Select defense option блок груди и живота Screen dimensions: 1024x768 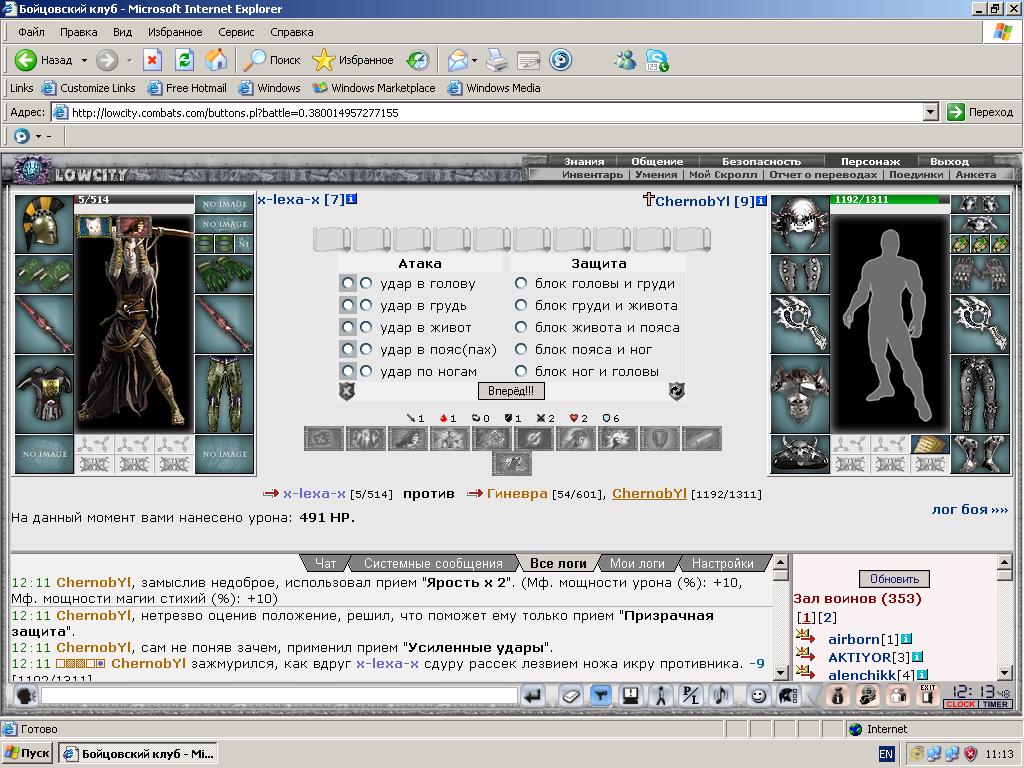pyautogui.click(x=520, y=305)
